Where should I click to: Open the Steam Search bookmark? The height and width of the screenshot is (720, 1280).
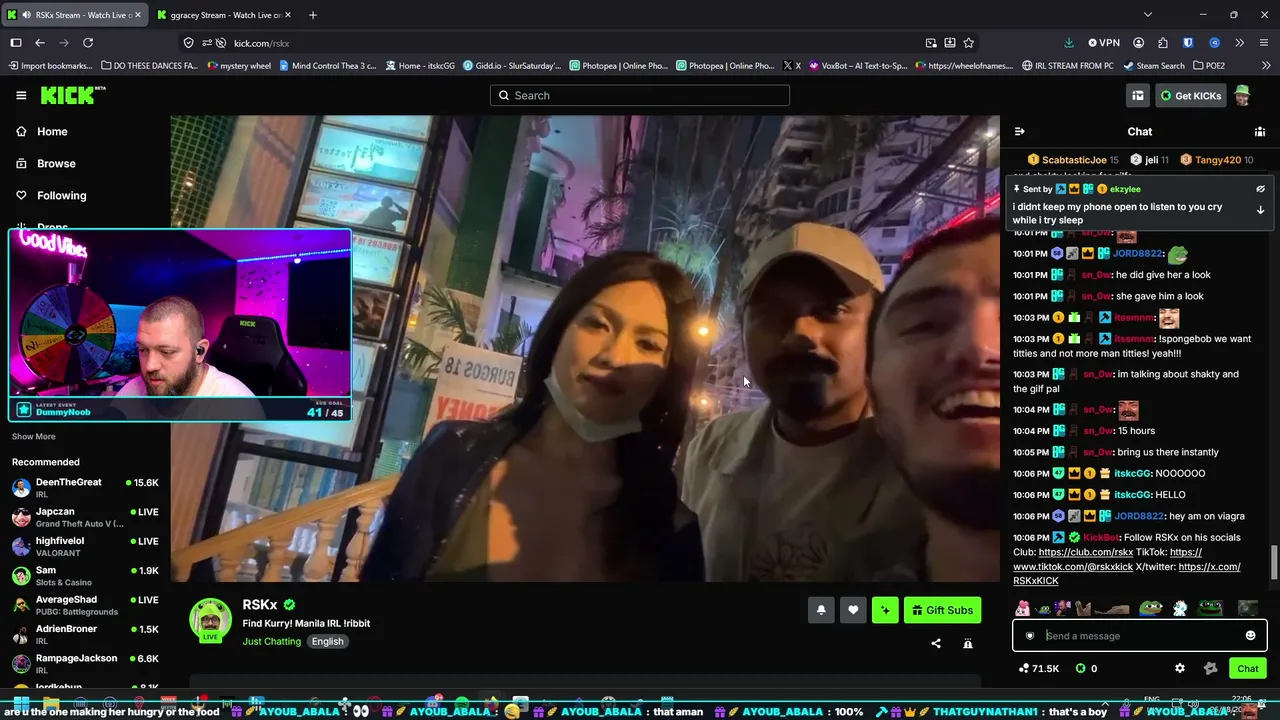[x=1154, y=66]
